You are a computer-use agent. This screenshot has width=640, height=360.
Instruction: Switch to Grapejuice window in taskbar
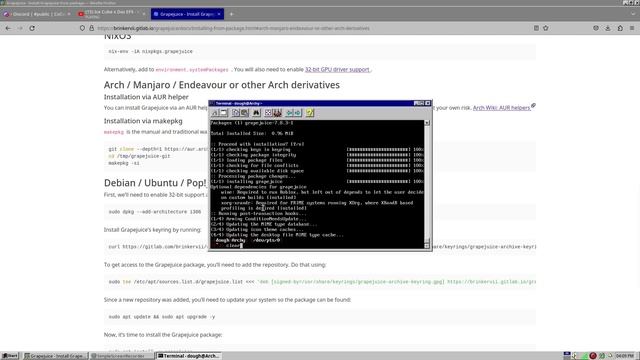click(55, 356)
